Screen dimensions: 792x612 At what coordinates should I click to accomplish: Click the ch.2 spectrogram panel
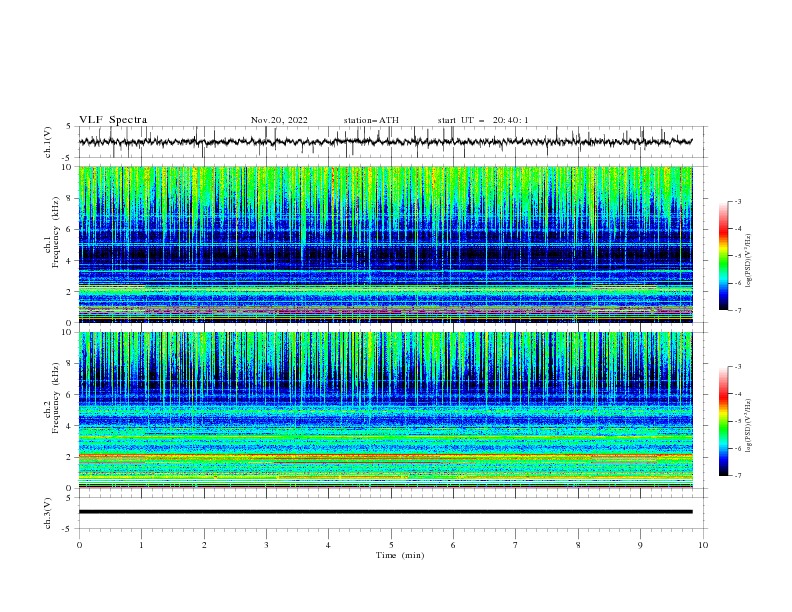pyautogui.click(x=385, y=410)
